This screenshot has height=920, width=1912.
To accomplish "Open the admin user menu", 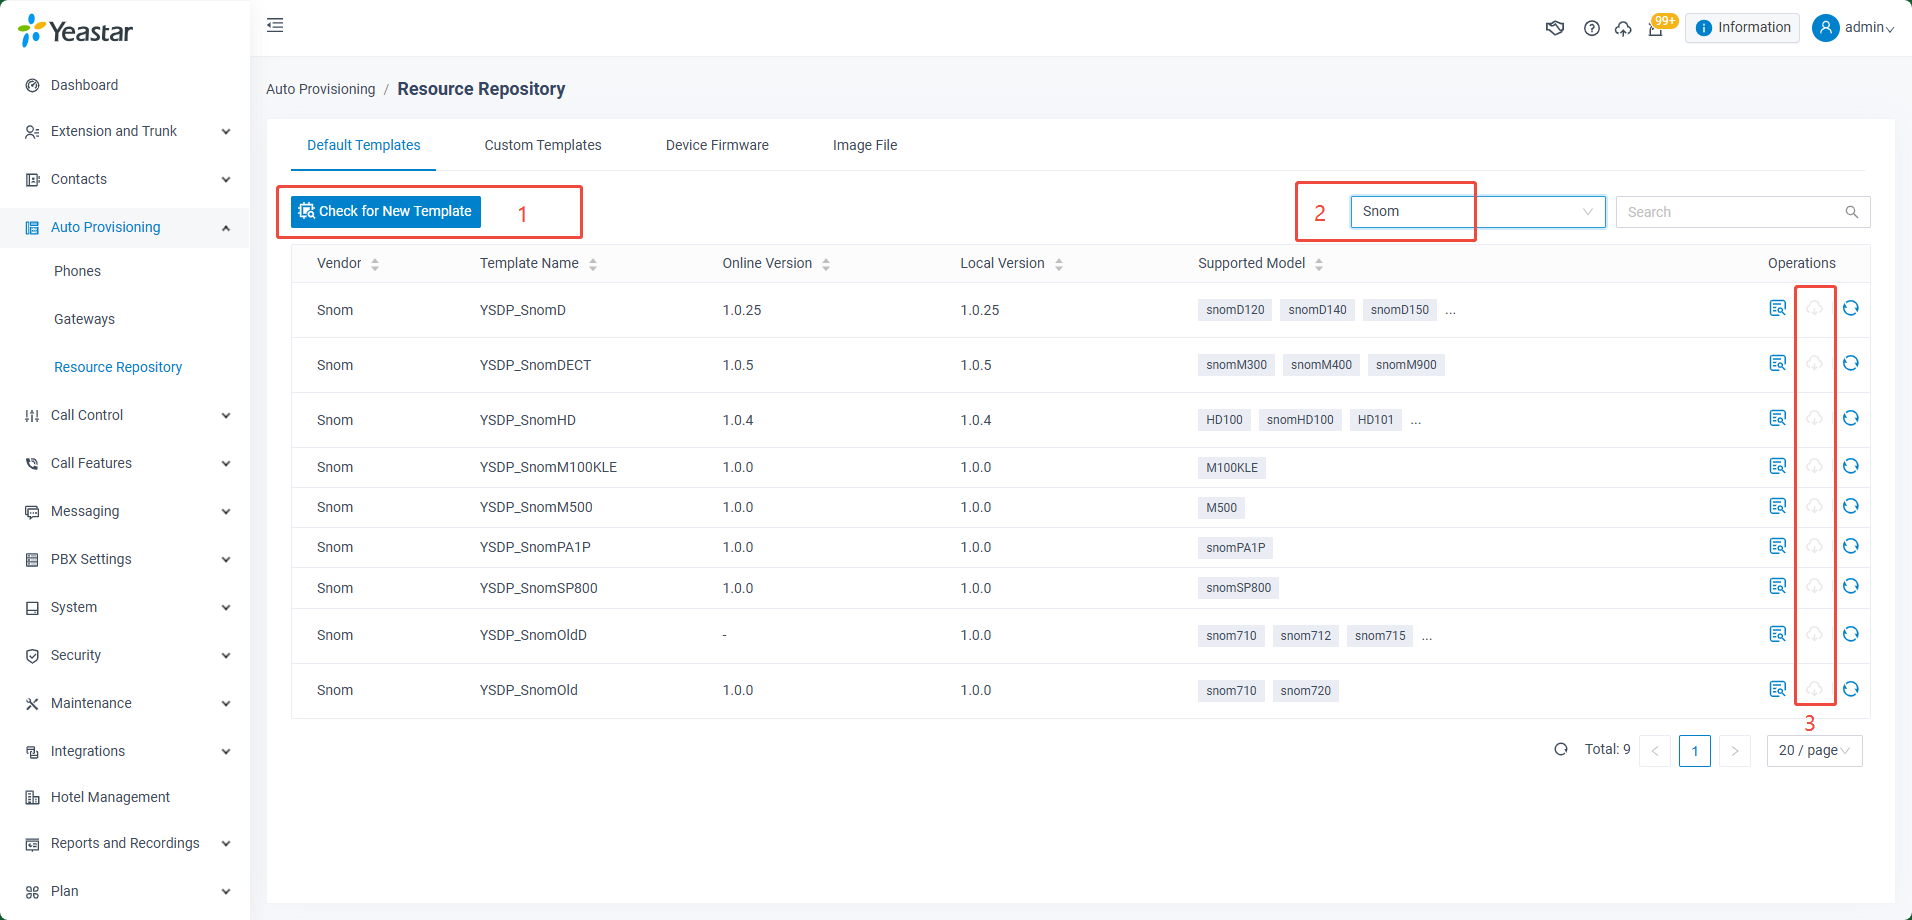I will 1854,28.
